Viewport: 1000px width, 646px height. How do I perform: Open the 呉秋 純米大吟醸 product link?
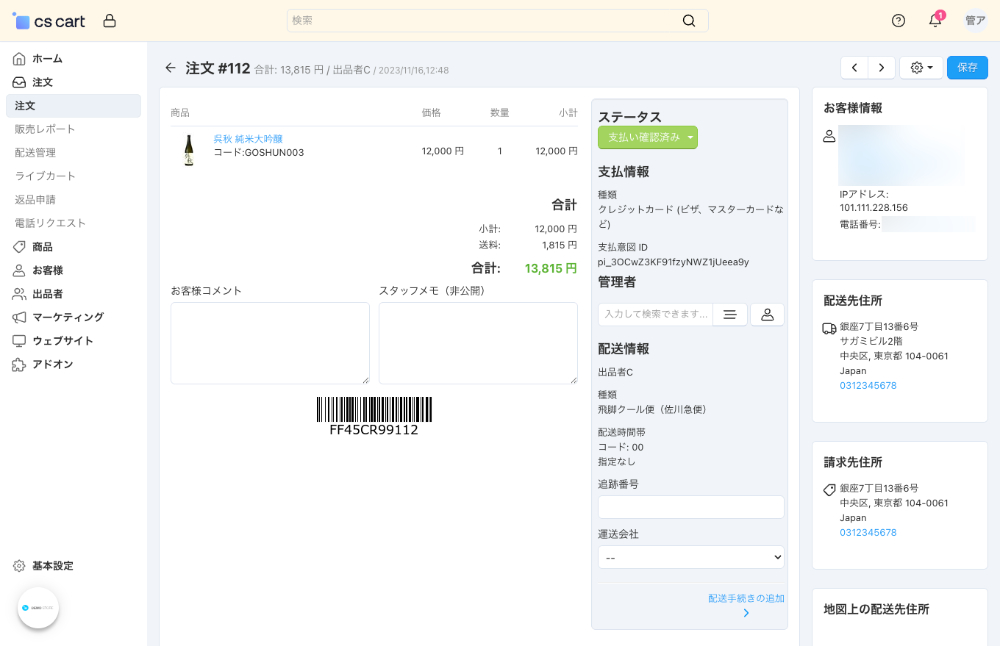[247, 139]
